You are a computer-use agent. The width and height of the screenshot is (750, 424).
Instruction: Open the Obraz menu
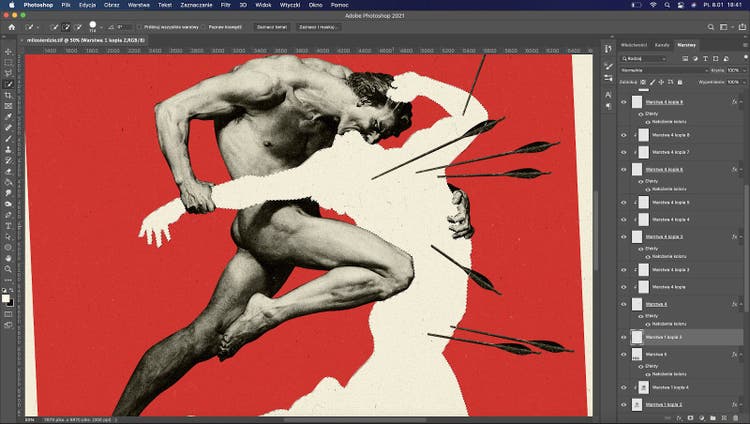point(111,5)
